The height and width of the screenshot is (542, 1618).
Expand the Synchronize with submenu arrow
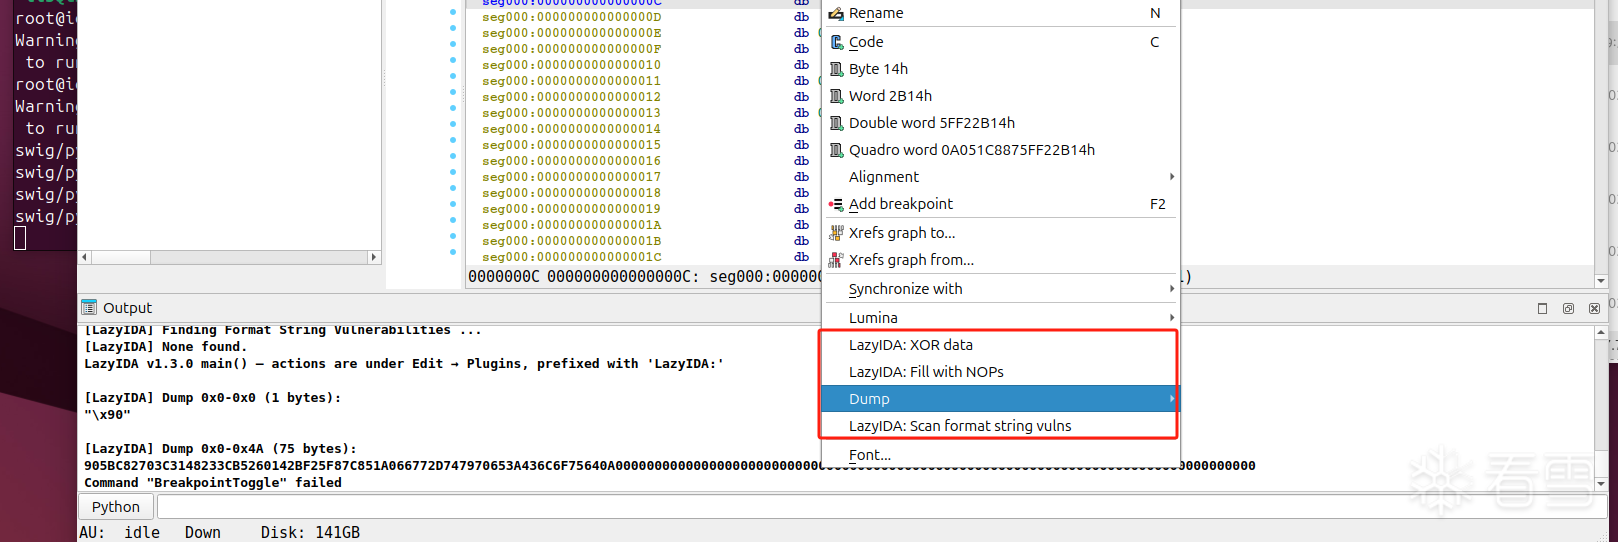[1171, 289]
